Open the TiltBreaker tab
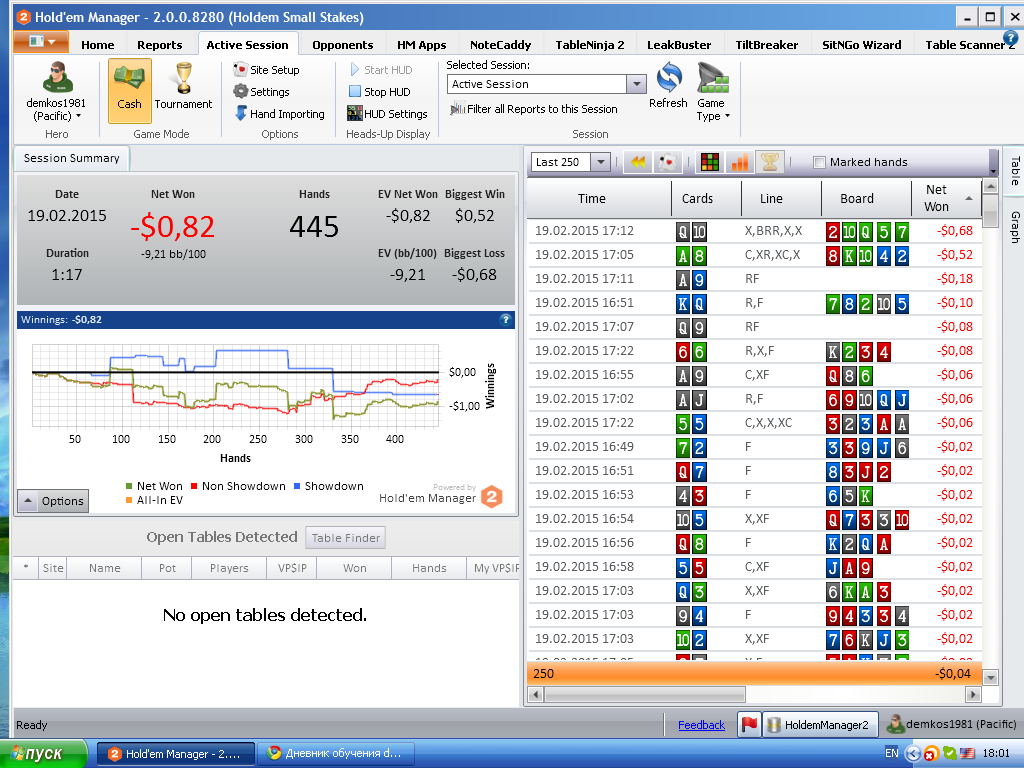The width and height of the screenshot is (1024, 768). (x=767, y=45)
